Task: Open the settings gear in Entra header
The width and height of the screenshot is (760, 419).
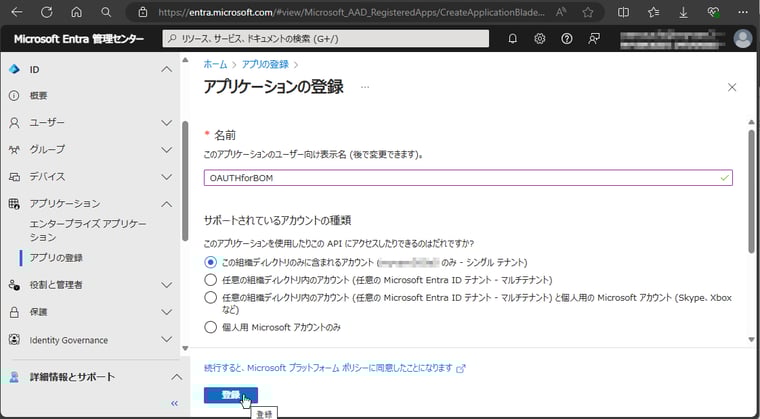Action: [539, 39]
